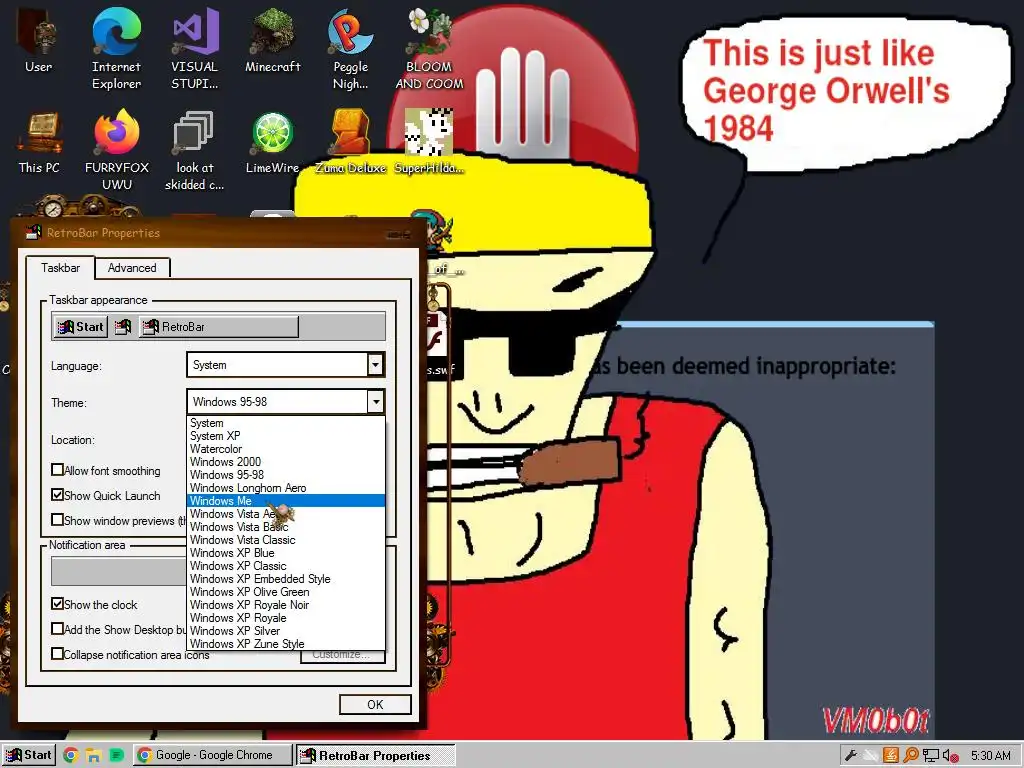Click RetroBar Properties taskbar button
The image size is (1024, 768).
[x=375, y=756]
